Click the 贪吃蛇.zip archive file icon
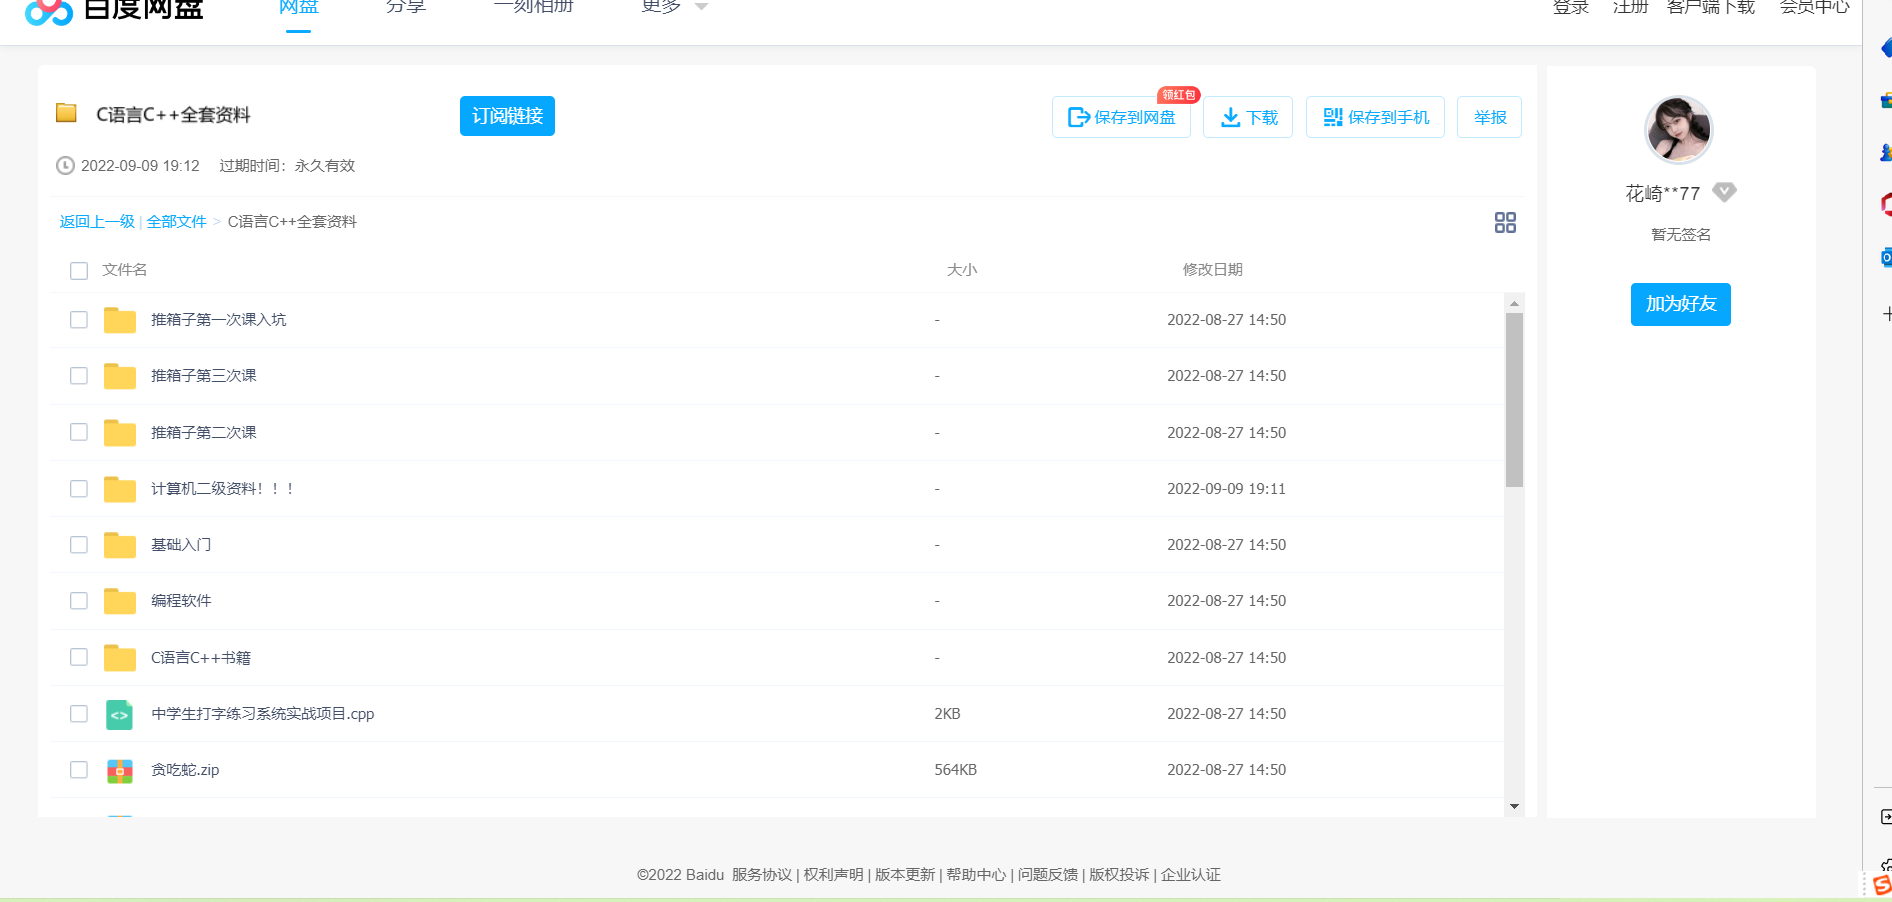Image resolution: width=1892 pixels, height=902 pixels. coord(120,770)
